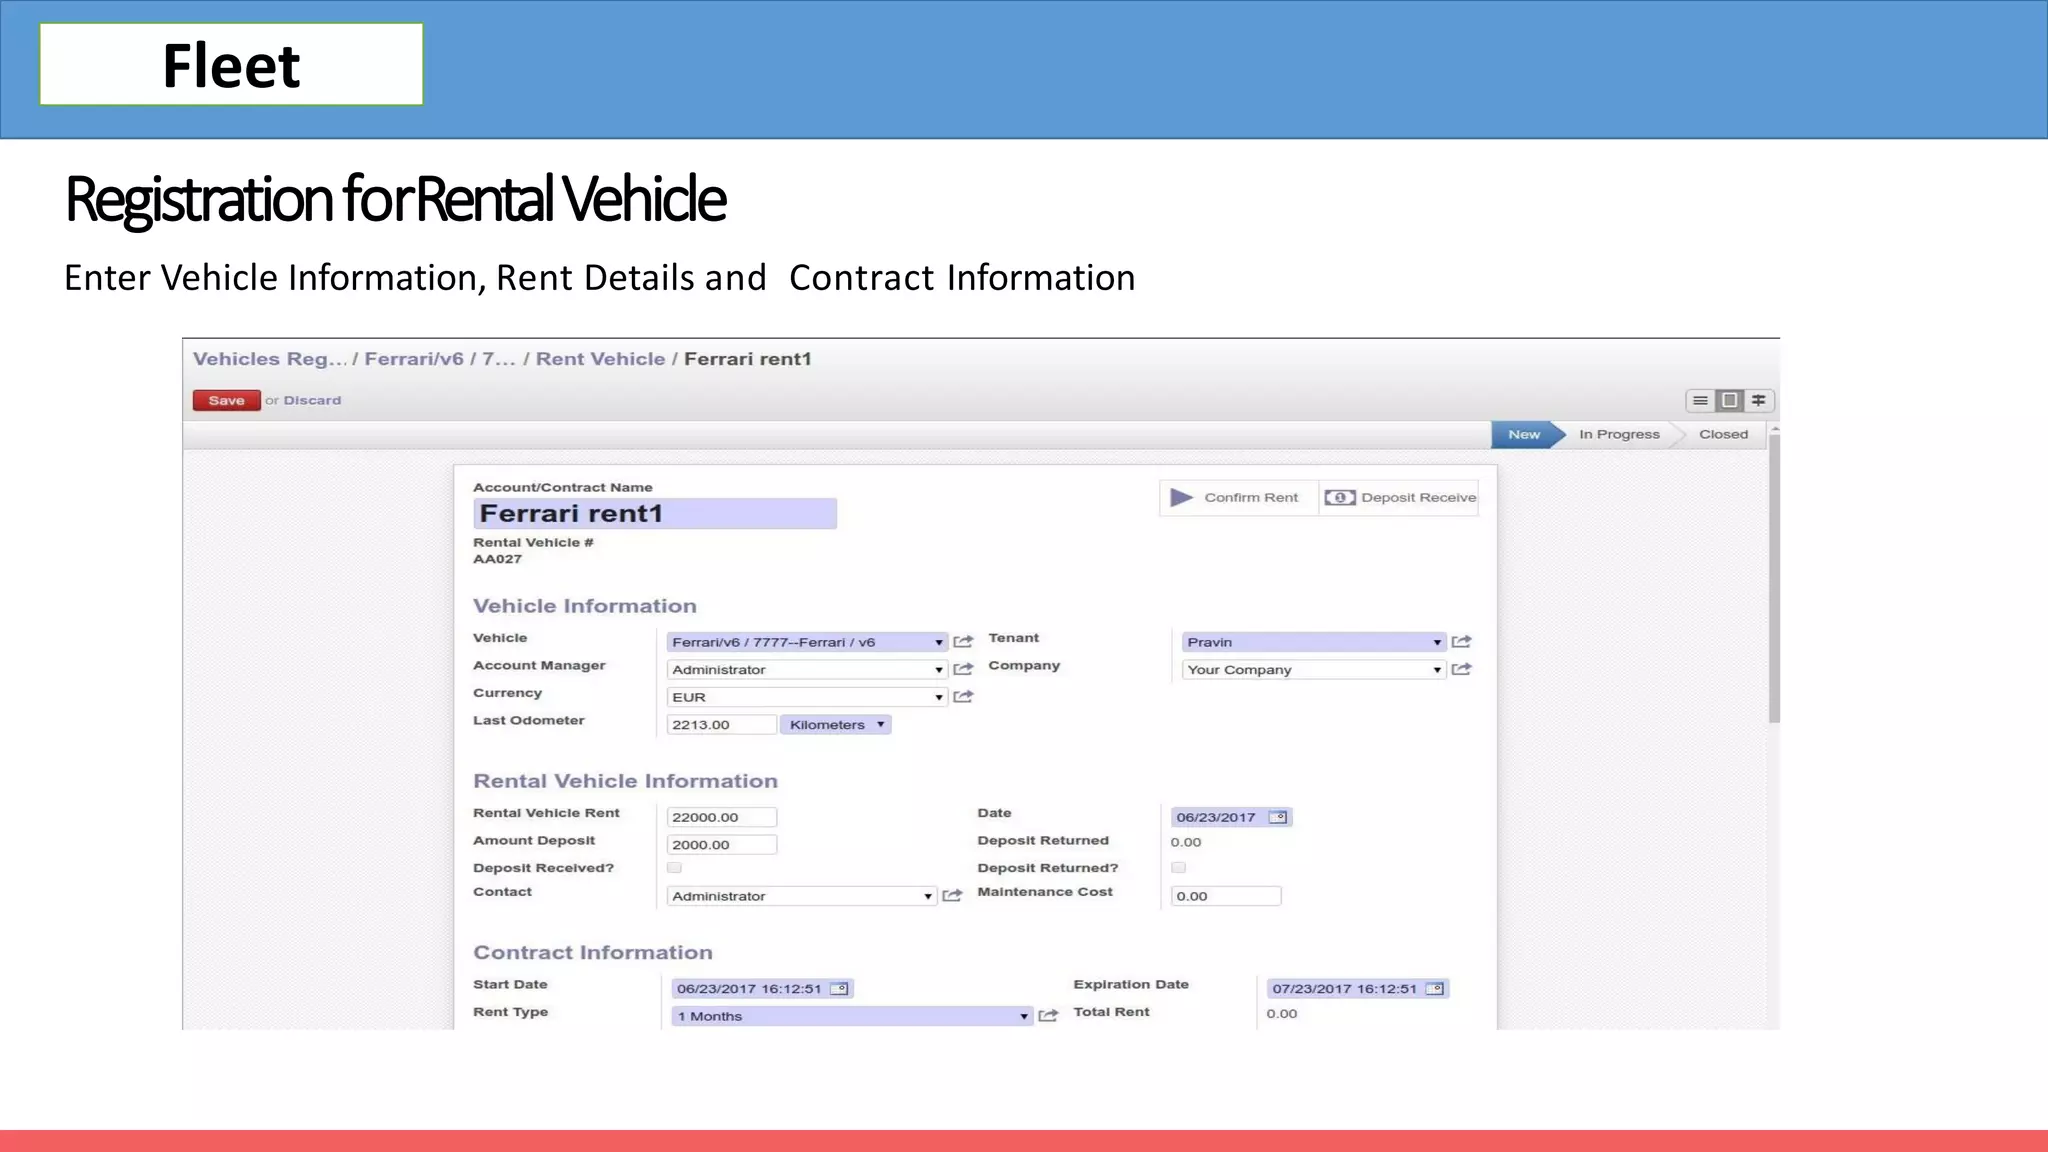2048x1152 pixels.
Task: Open external link for Company field
Action: [x=1461, y=669]
